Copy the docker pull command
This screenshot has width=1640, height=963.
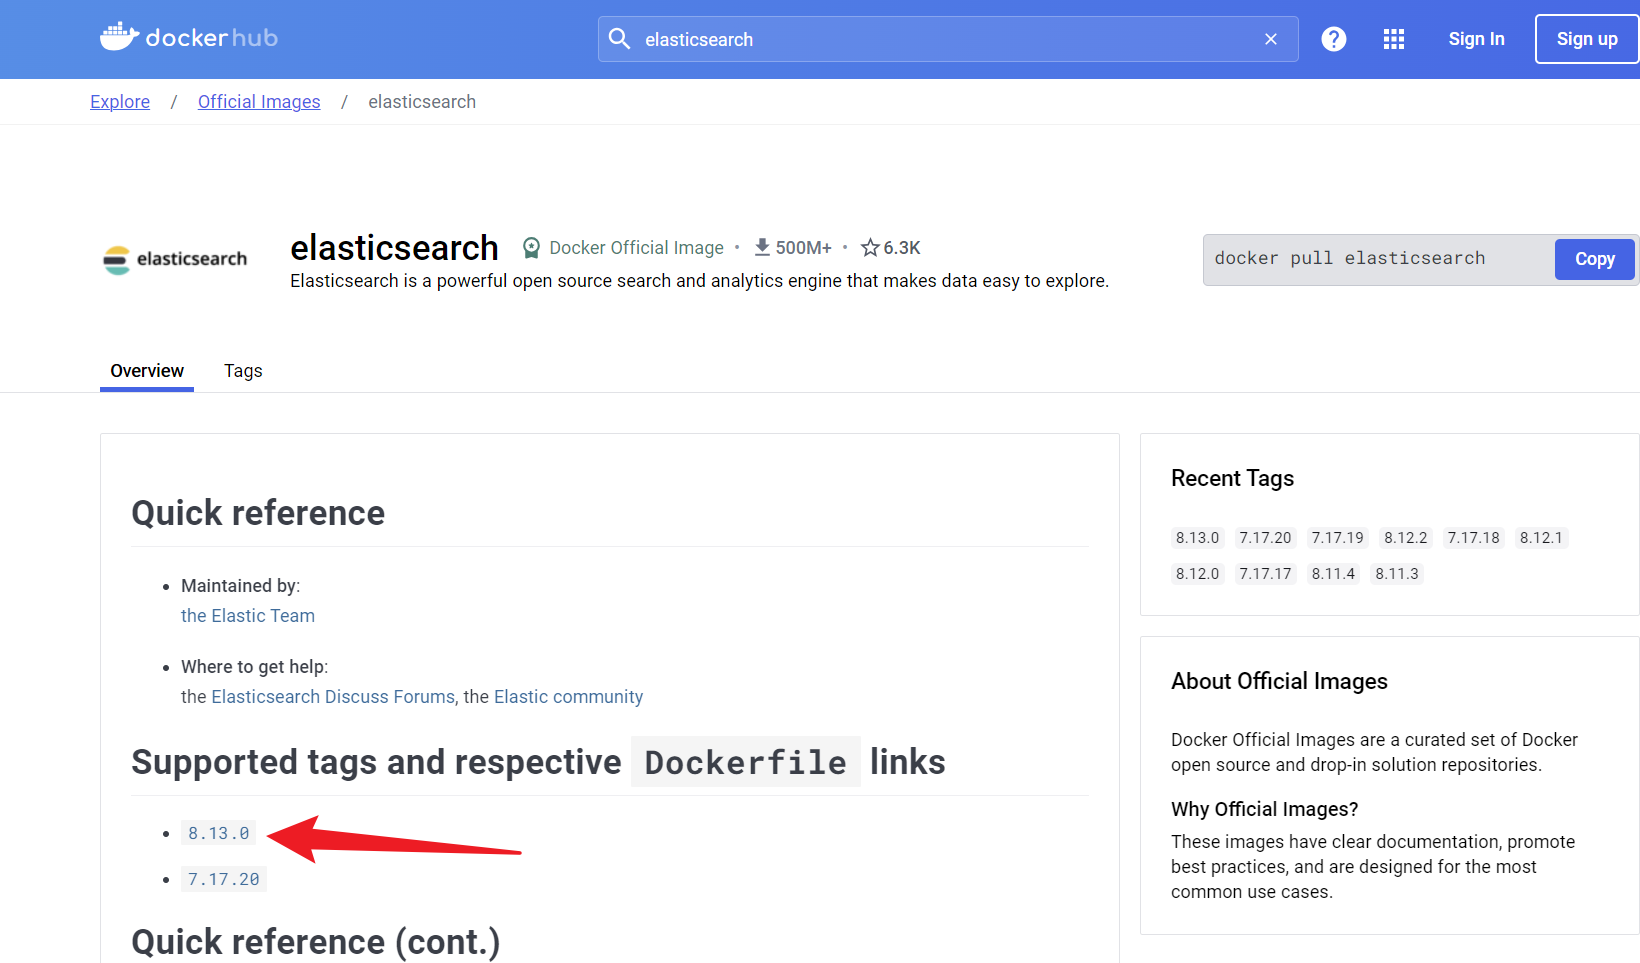click(x=1595, y=259)
